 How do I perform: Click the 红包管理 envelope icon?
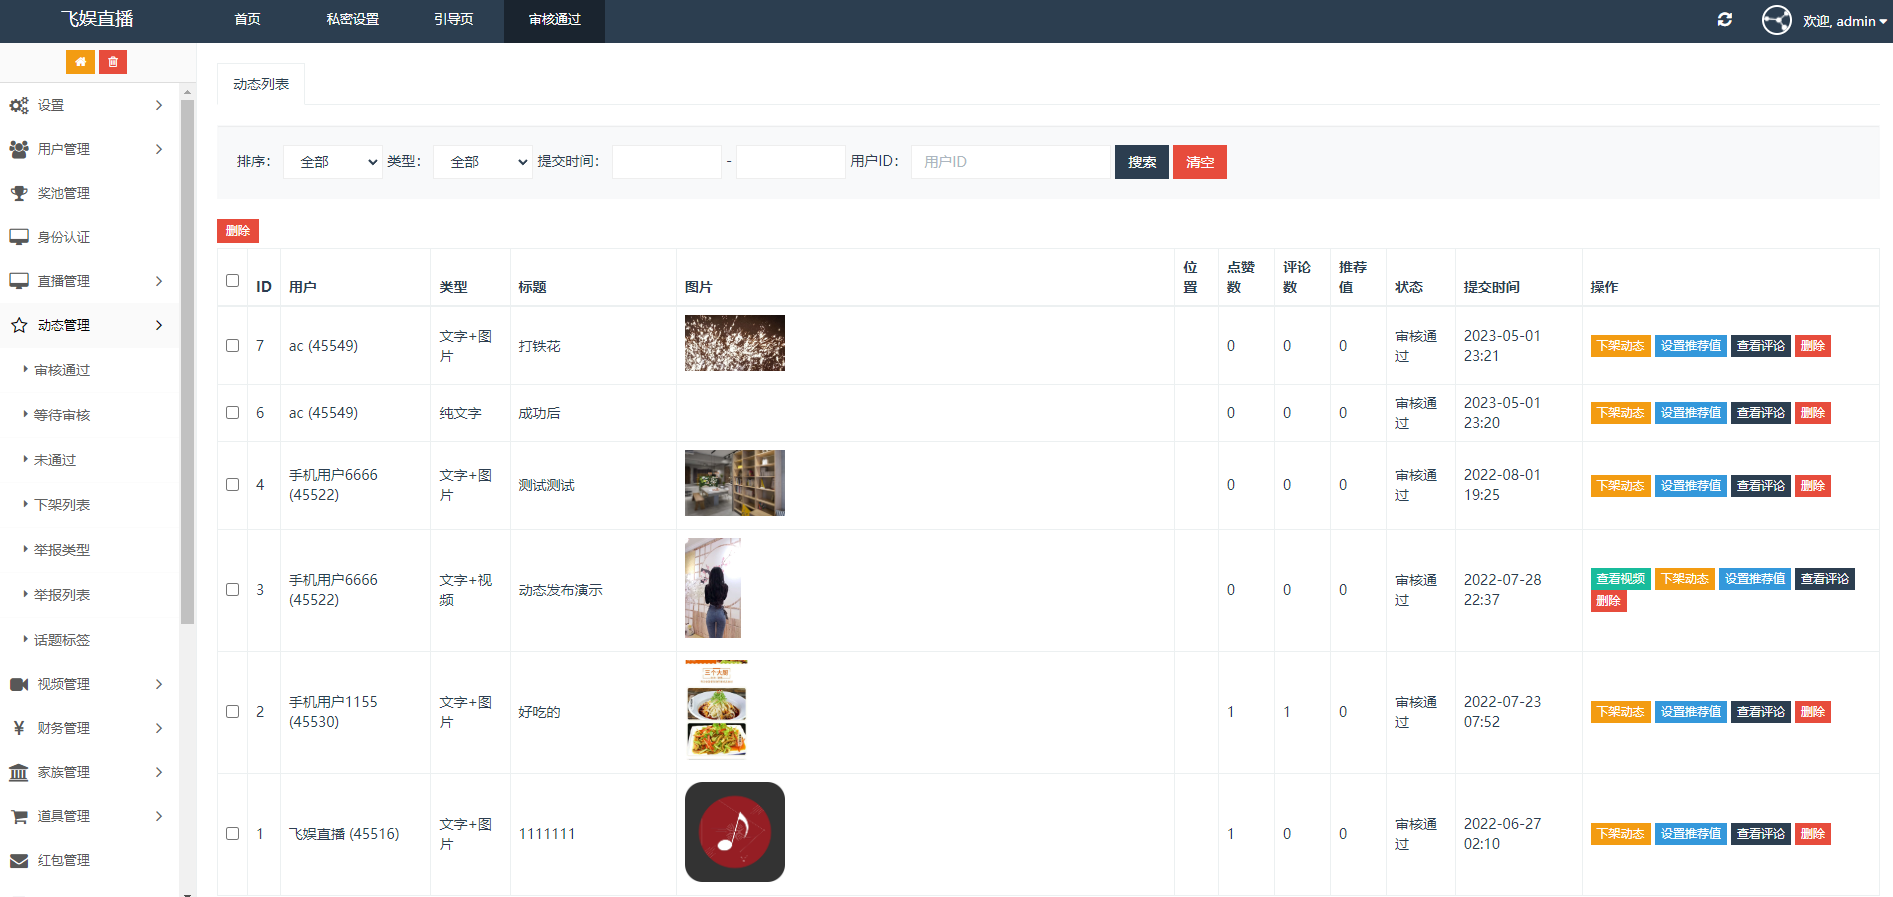(x=19, y=860)
